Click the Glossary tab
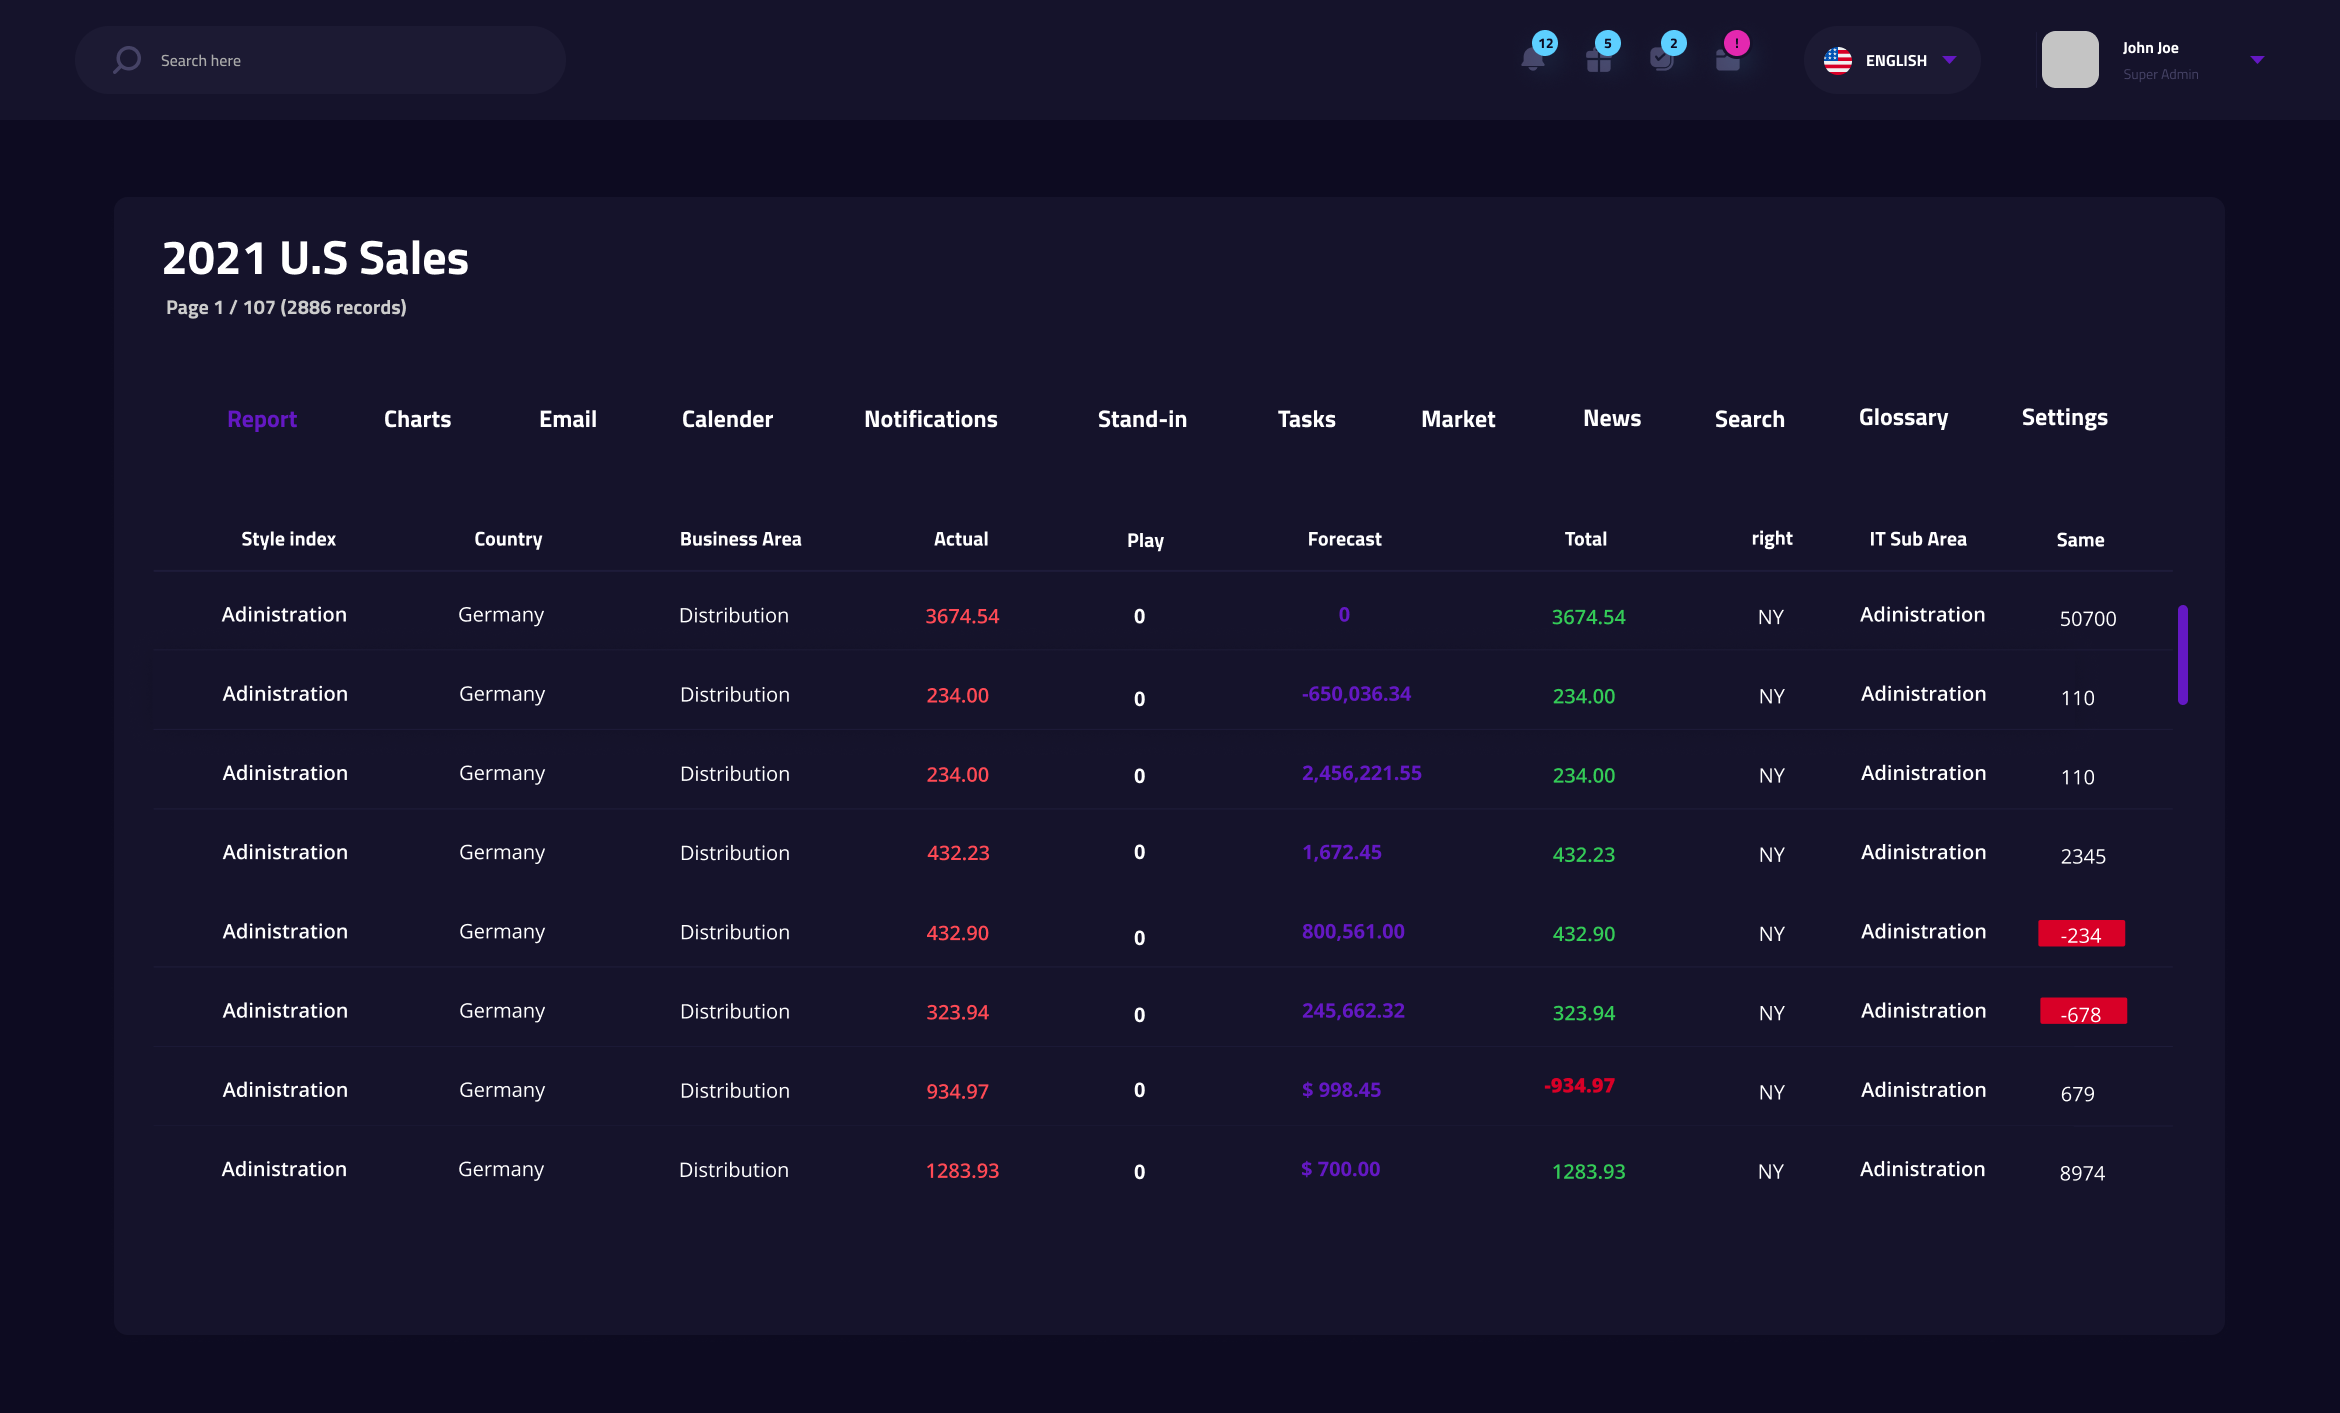 1903,418
